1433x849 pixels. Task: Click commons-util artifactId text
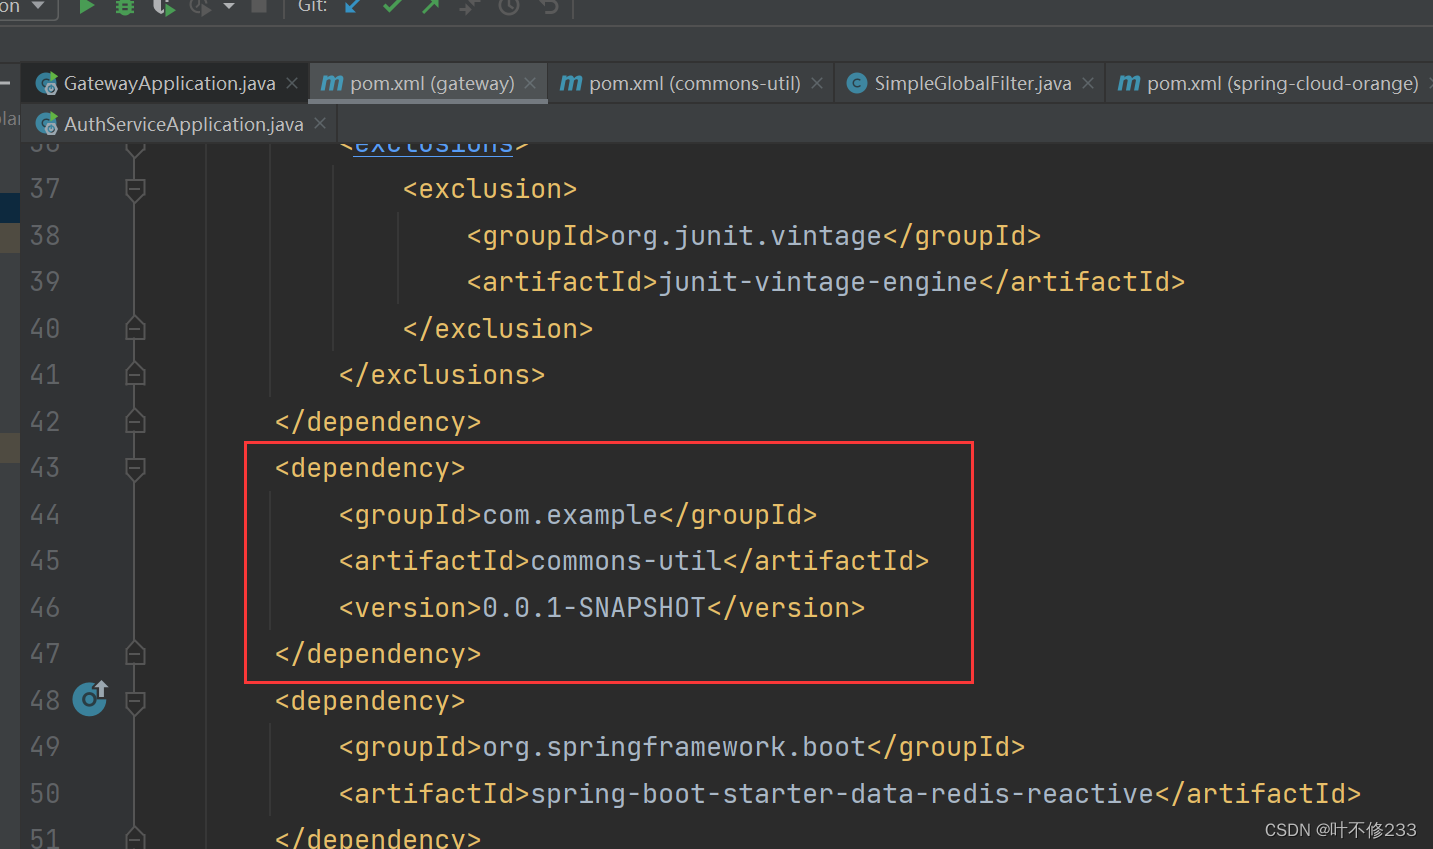(626, 561)
